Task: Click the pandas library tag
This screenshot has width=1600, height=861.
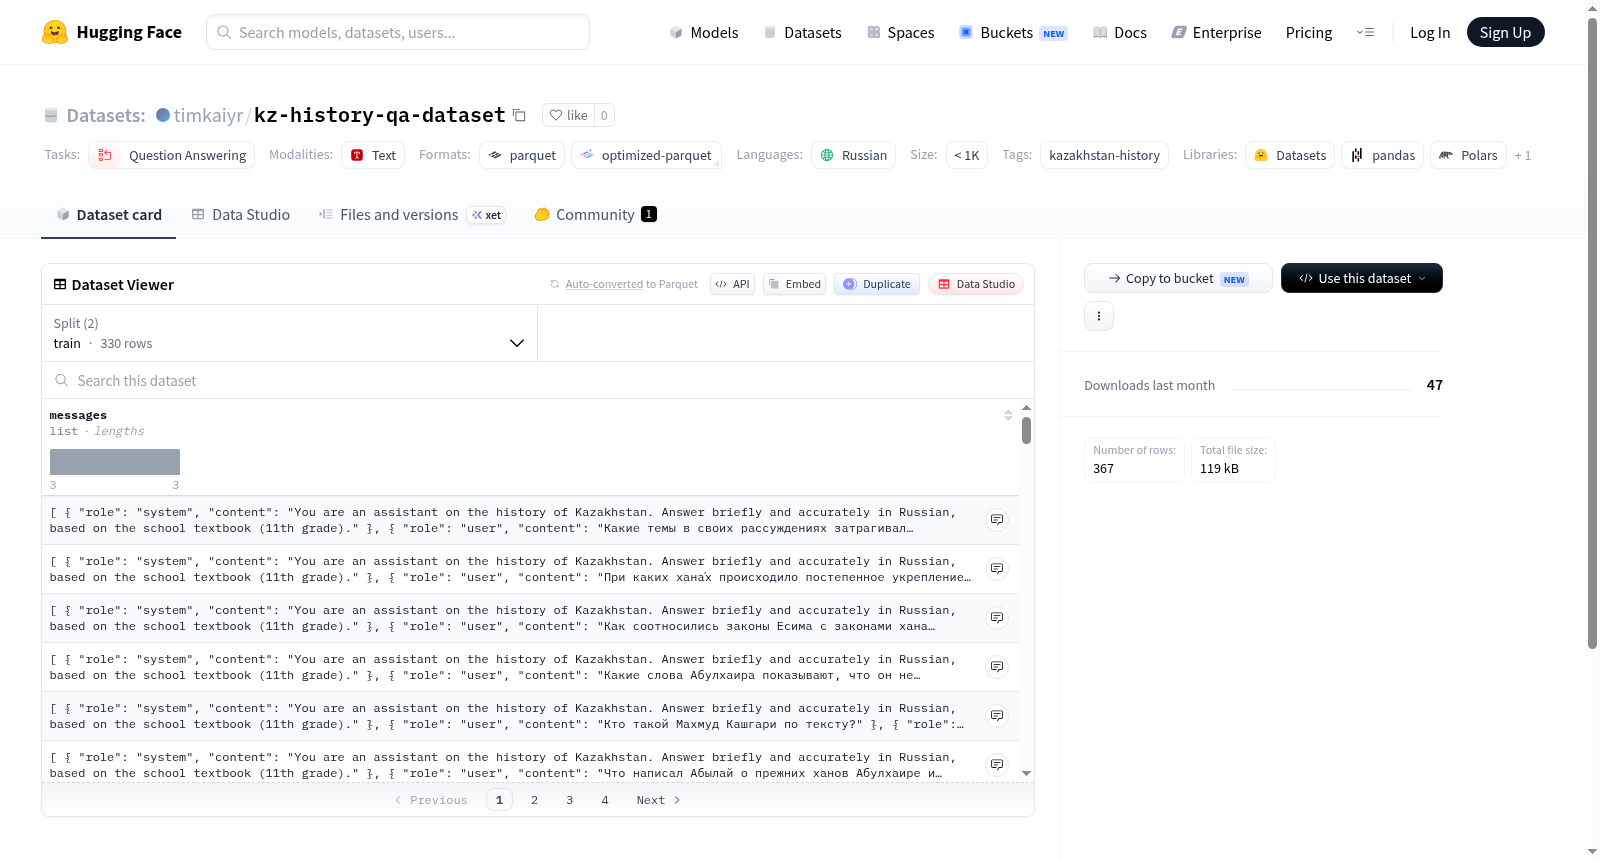Action: click(1383, 155)
